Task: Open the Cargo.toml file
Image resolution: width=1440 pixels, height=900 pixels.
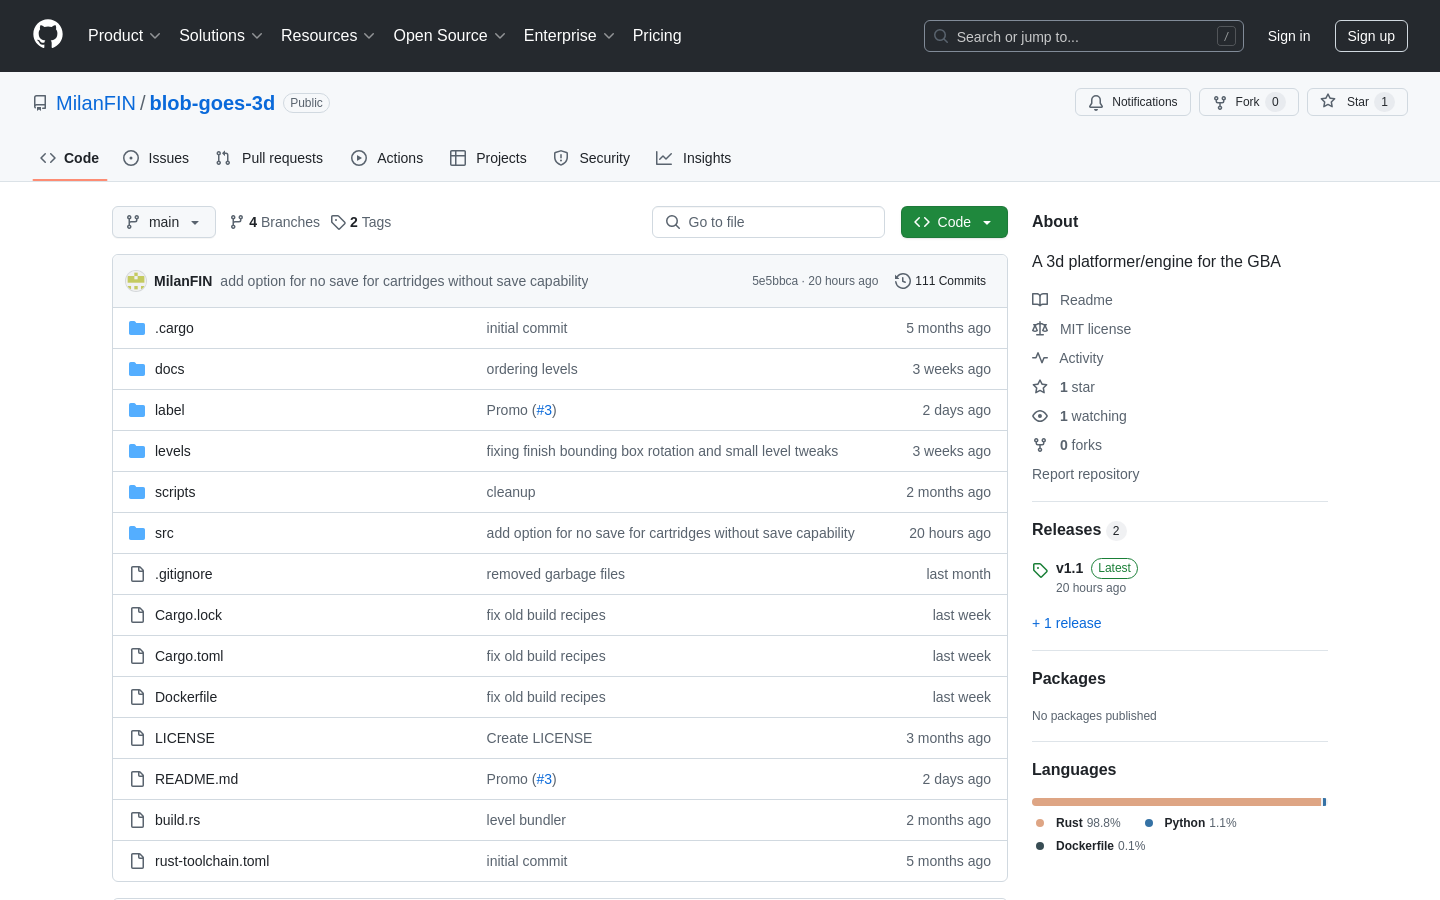Action: tap(189, 656)
